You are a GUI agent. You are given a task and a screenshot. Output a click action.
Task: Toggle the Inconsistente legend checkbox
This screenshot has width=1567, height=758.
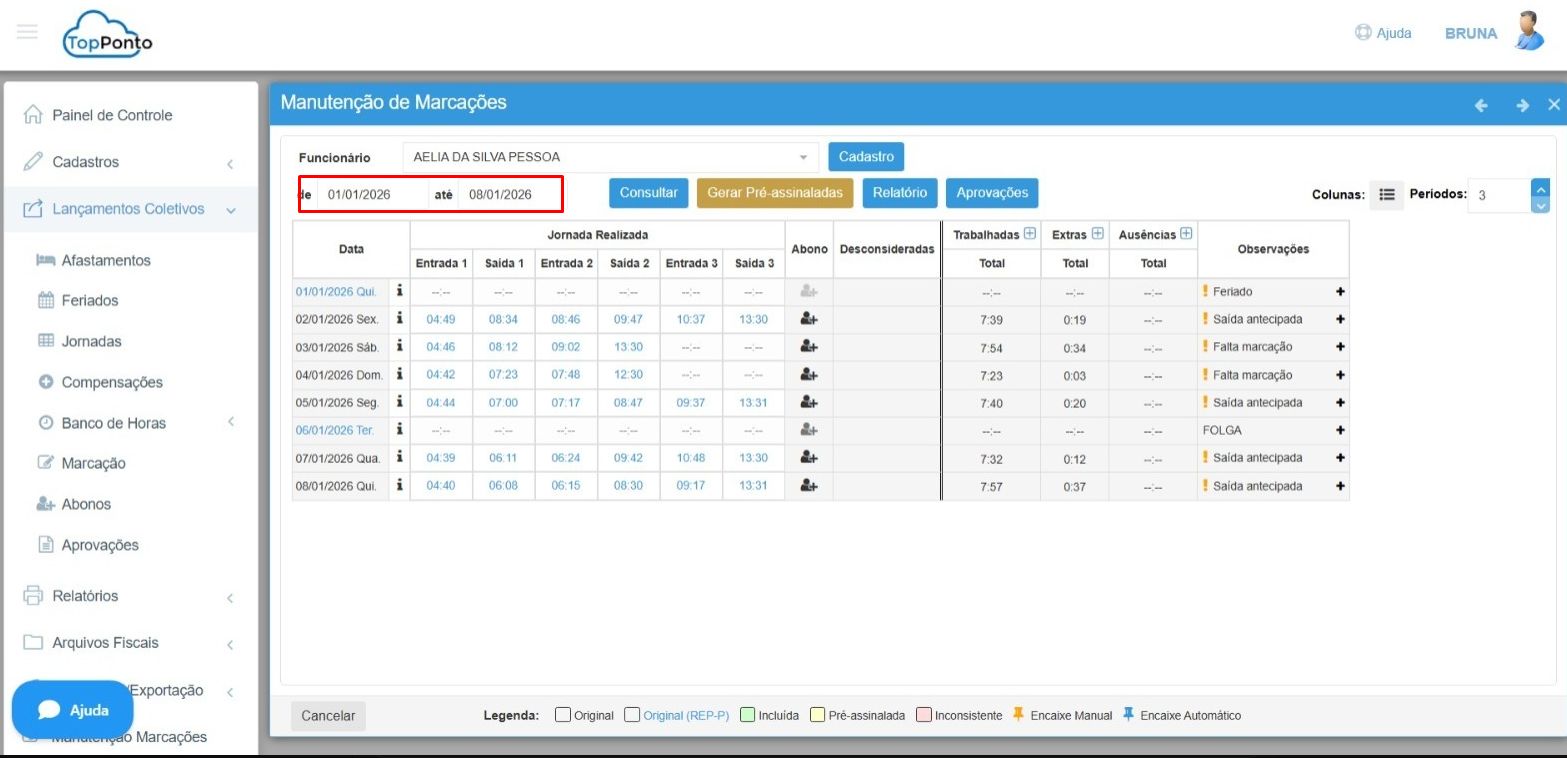[x=924, y=715]
